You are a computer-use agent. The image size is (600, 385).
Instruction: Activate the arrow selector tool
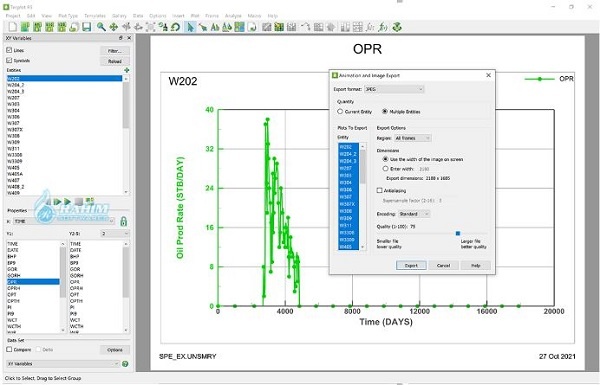coord(190,27)
